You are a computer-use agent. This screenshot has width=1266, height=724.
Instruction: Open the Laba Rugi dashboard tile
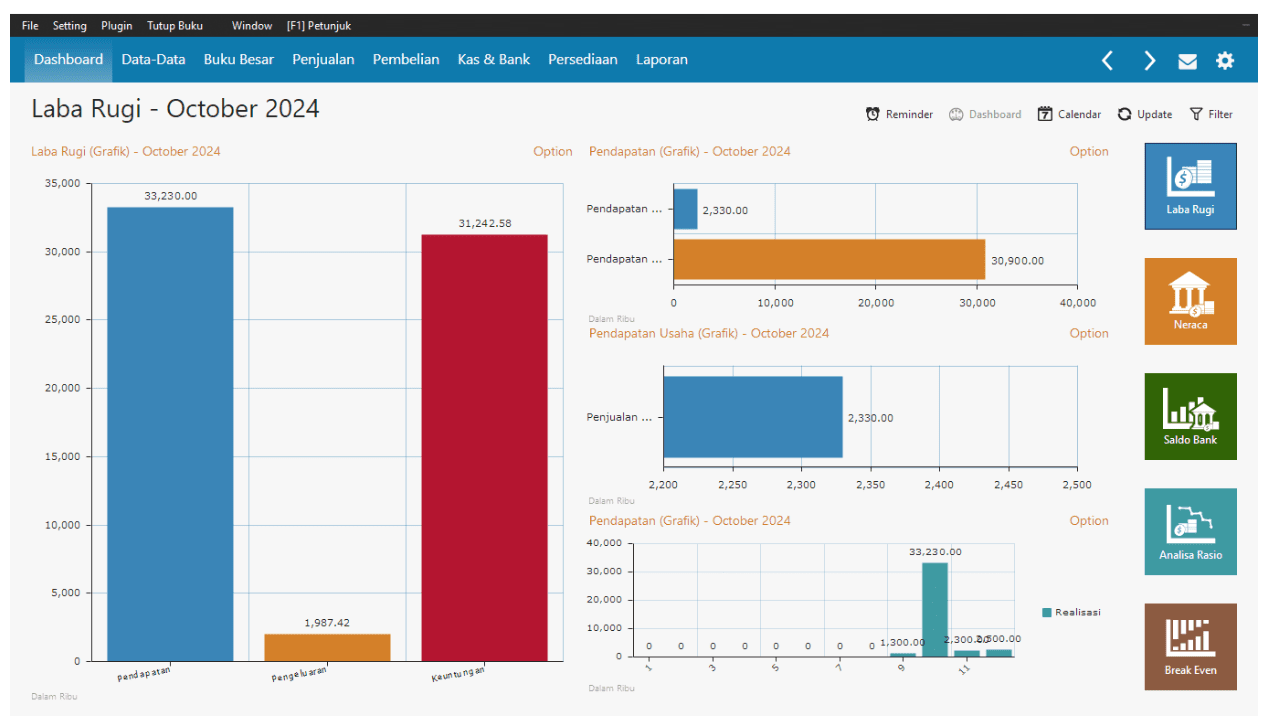point(1190,186)
